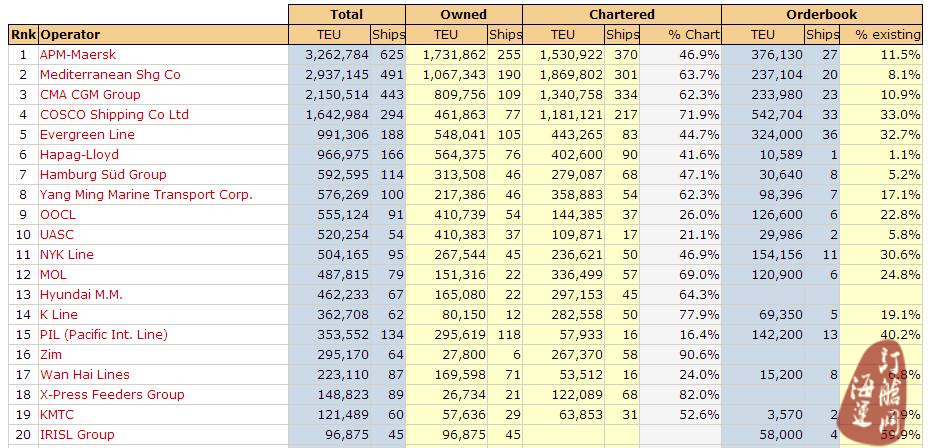Click the Hamburg Süd Group link

(x=103, y=175)
